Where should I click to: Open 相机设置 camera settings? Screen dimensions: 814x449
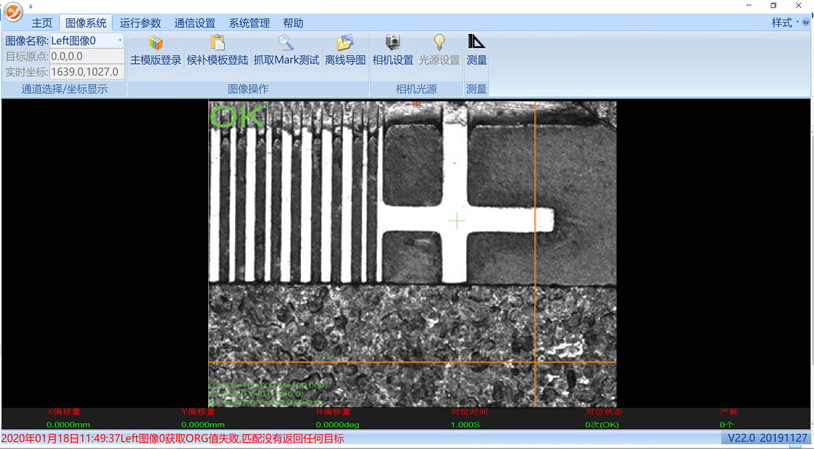tap(392, 44)
